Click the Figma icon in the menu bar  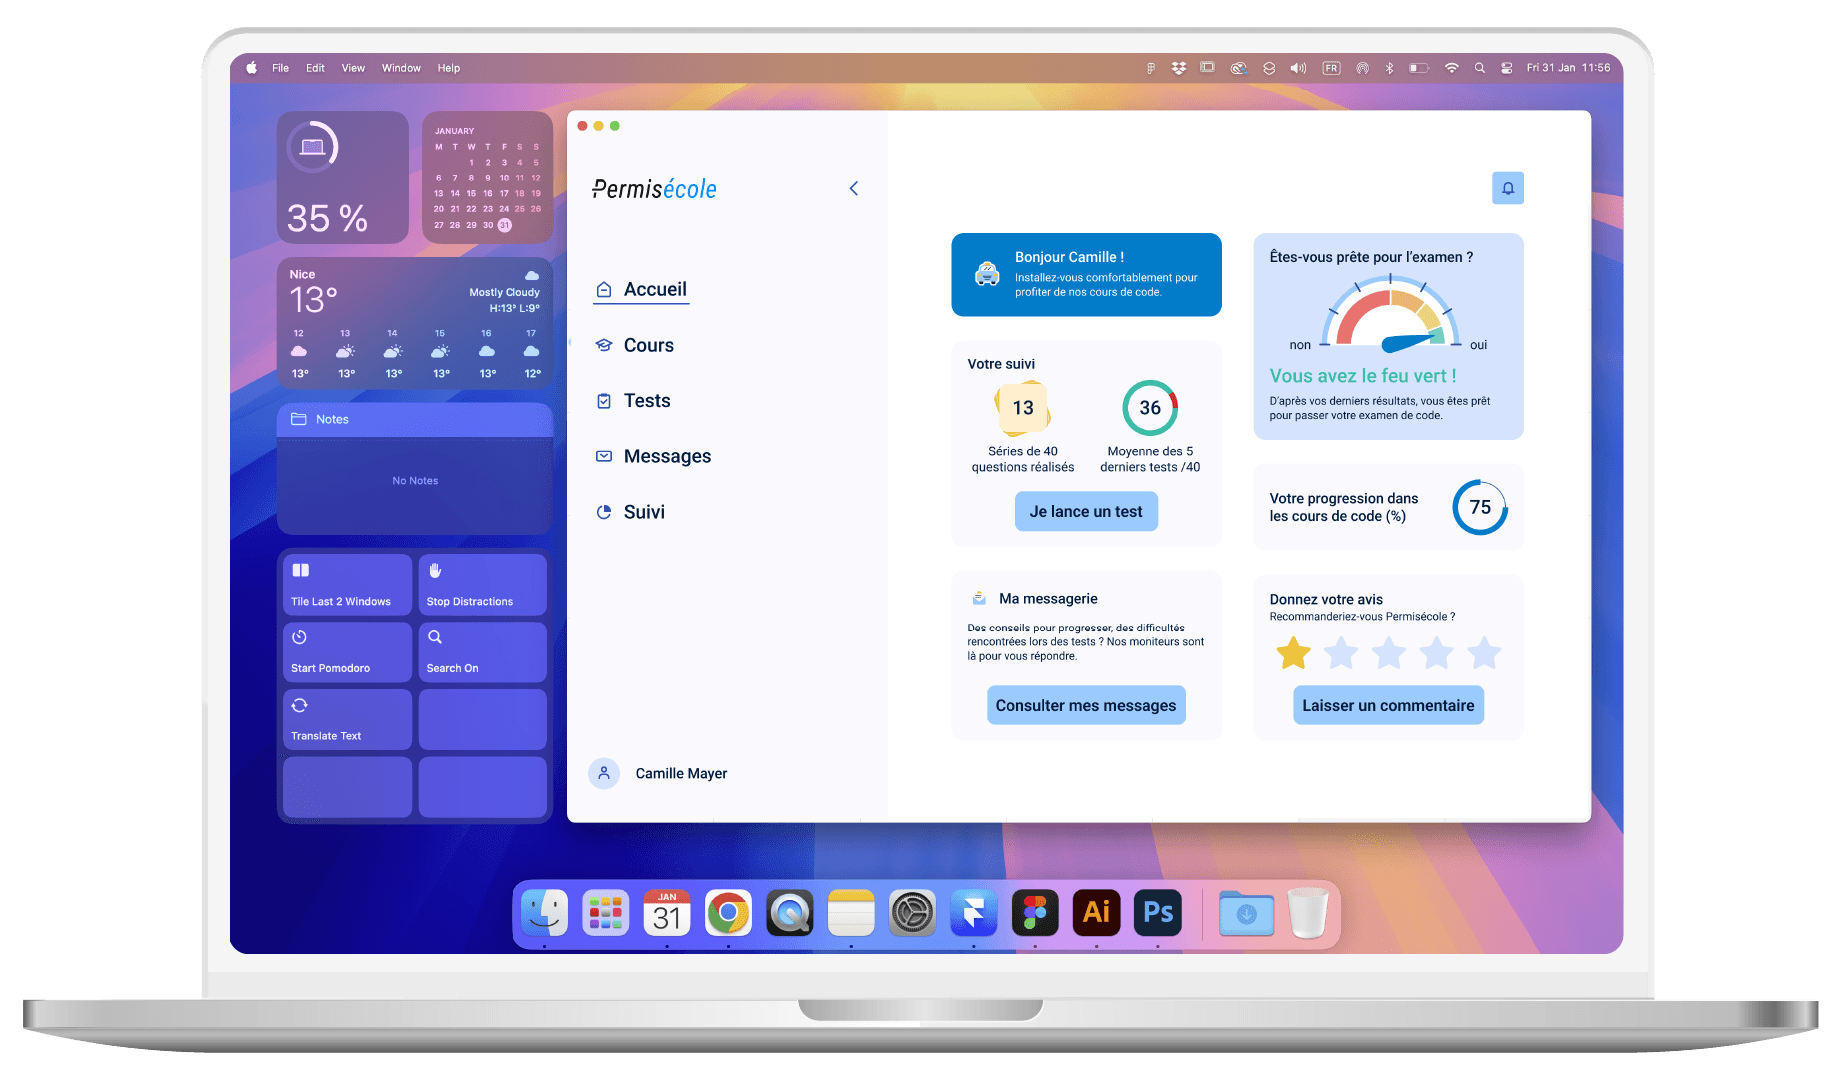pos(1150,68)
